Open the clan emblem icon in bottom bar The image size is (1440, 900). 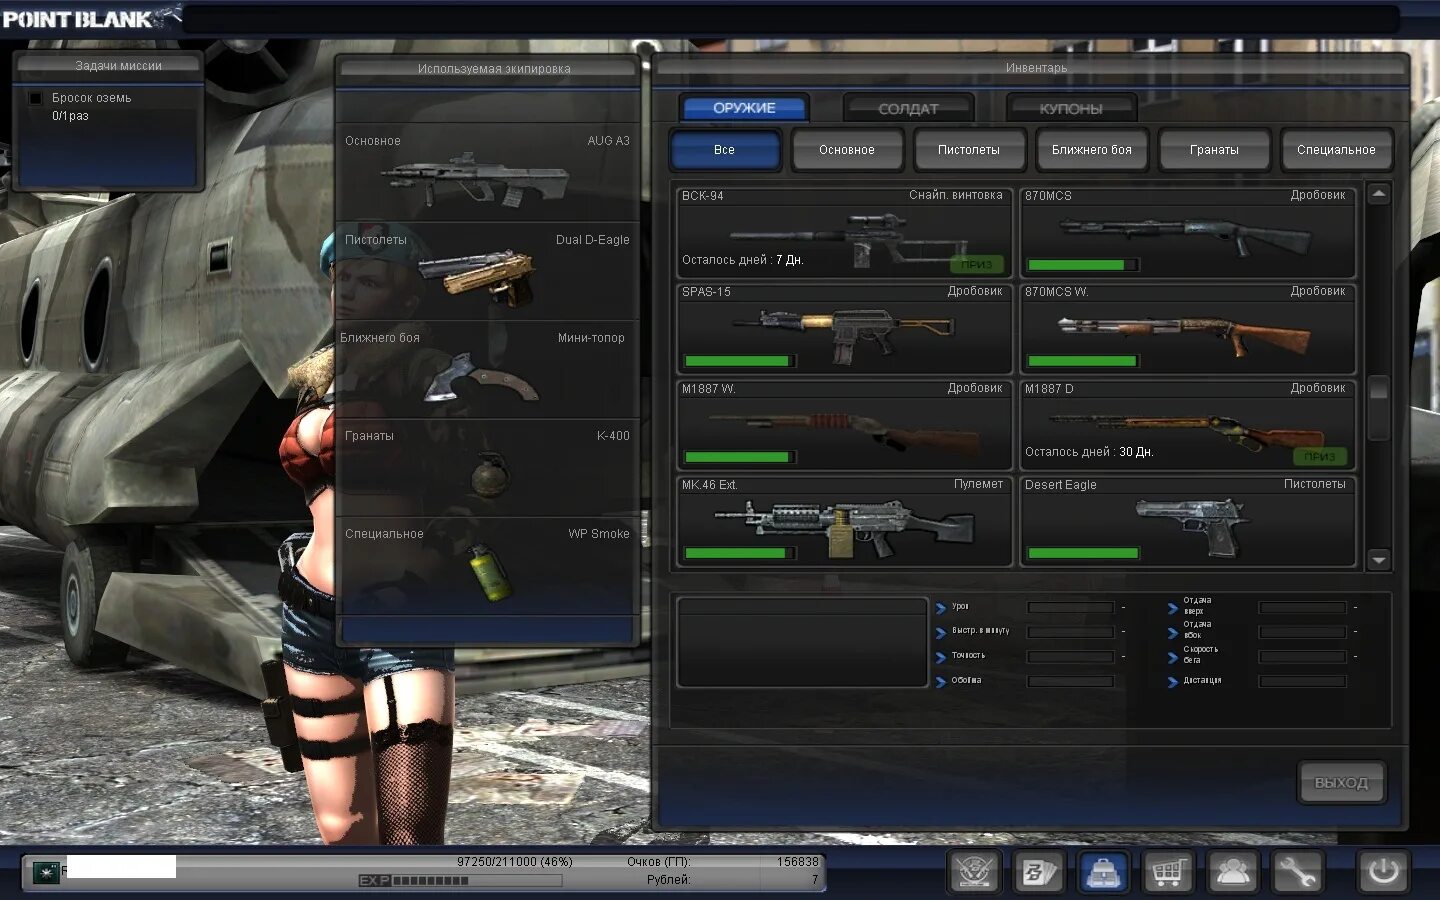pos(974,872)
